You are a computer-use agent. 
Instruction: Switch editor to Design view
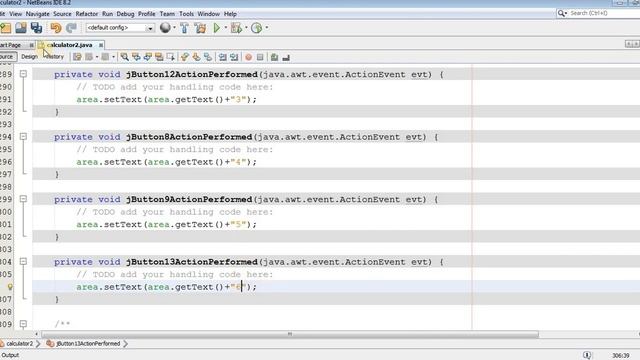[29, 57]
